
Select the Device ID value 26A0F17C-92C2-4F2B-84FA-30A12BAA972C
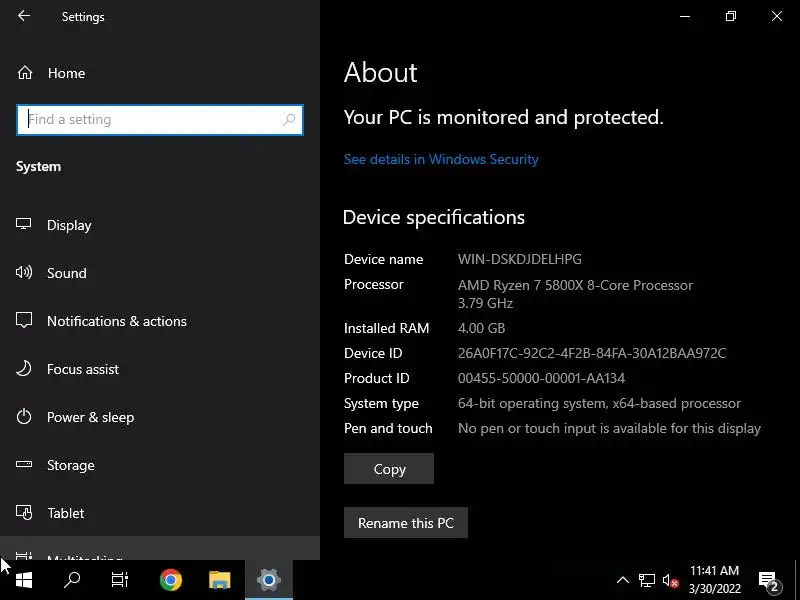(x=592, y=353)
